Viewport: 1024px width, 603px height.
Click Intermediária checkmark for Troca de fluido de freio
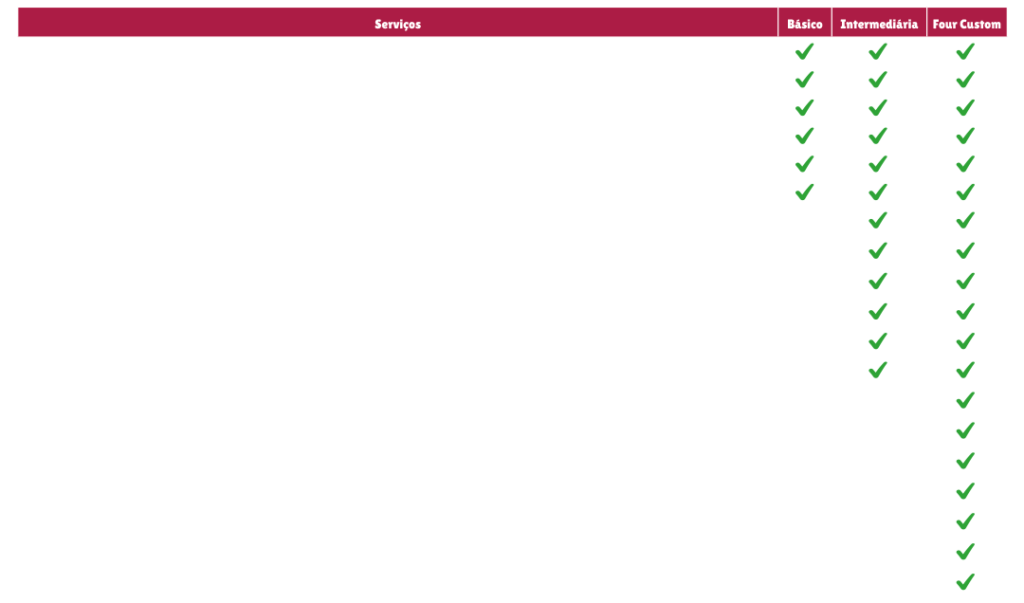tap(877, 251)
